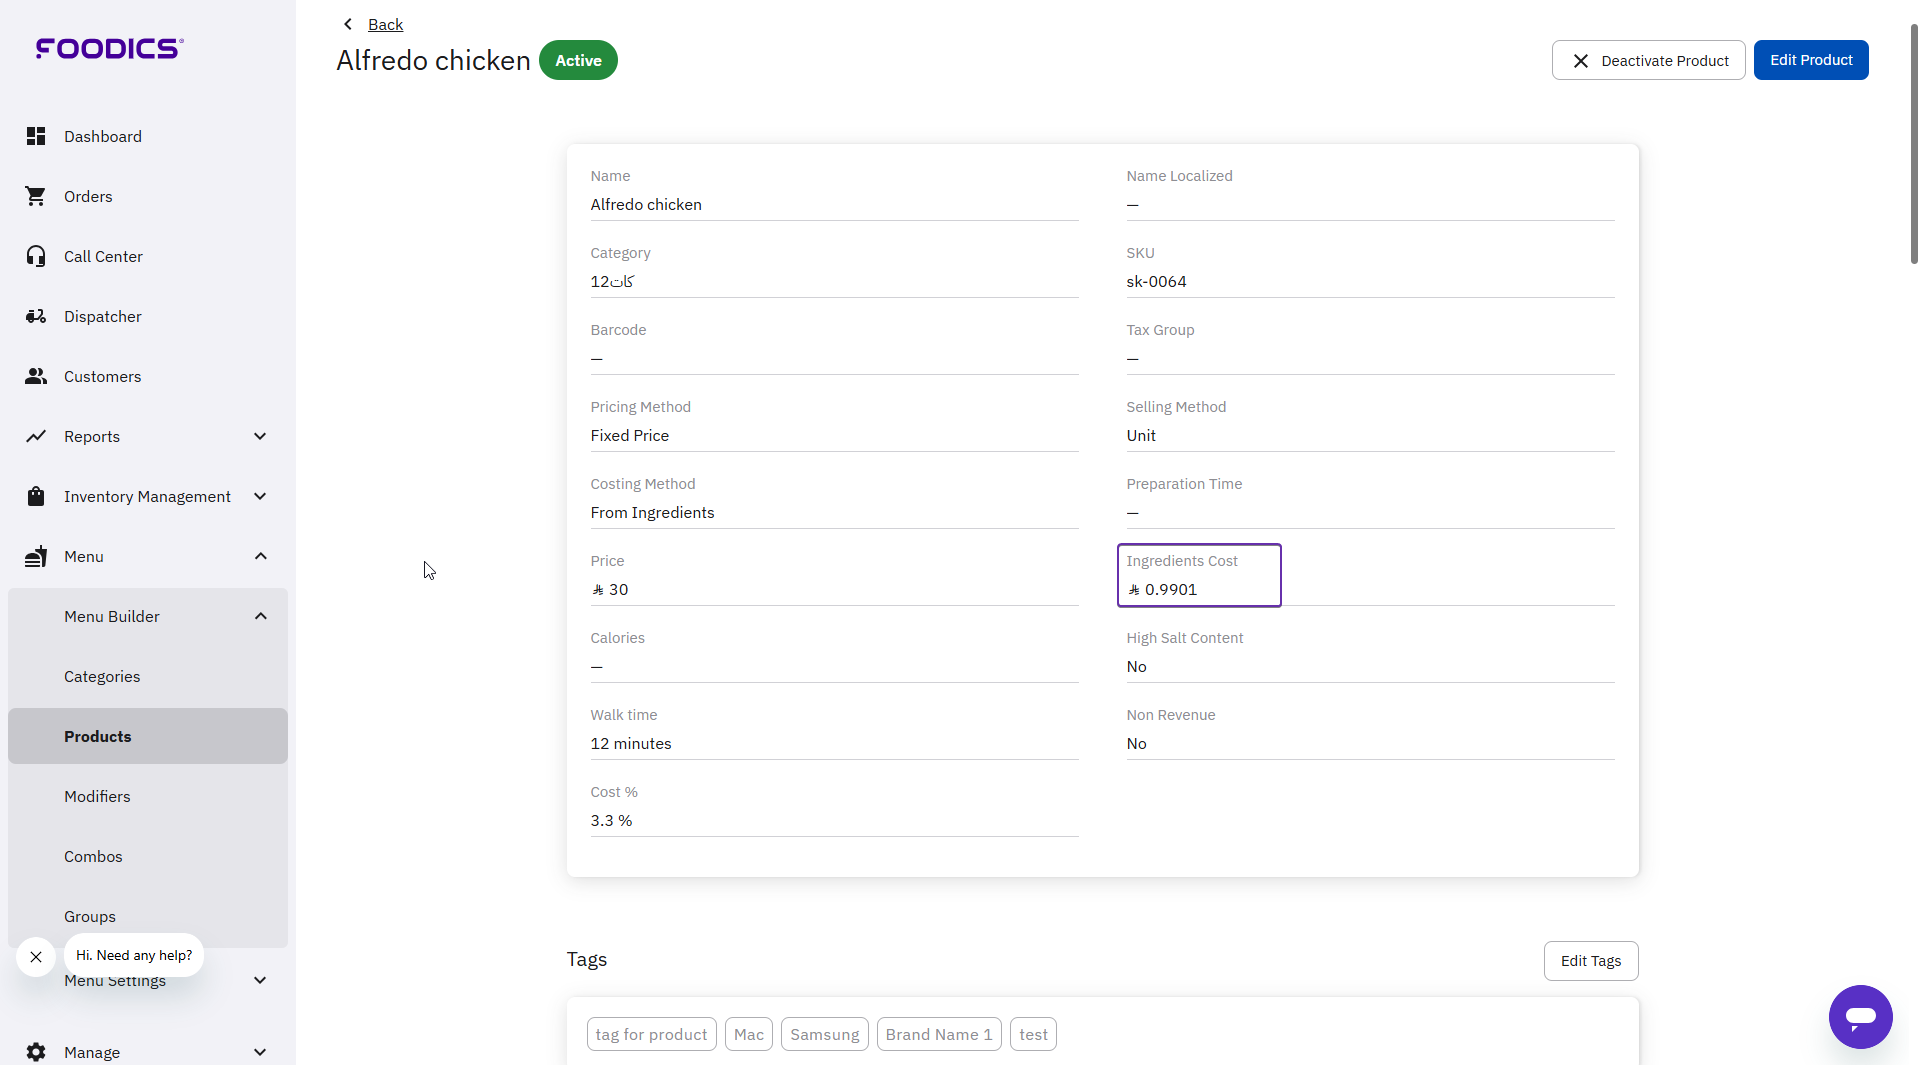This screenshot has height=1065, width=1920.
Task: Click the Customers people icon
Action: [36, 376]
